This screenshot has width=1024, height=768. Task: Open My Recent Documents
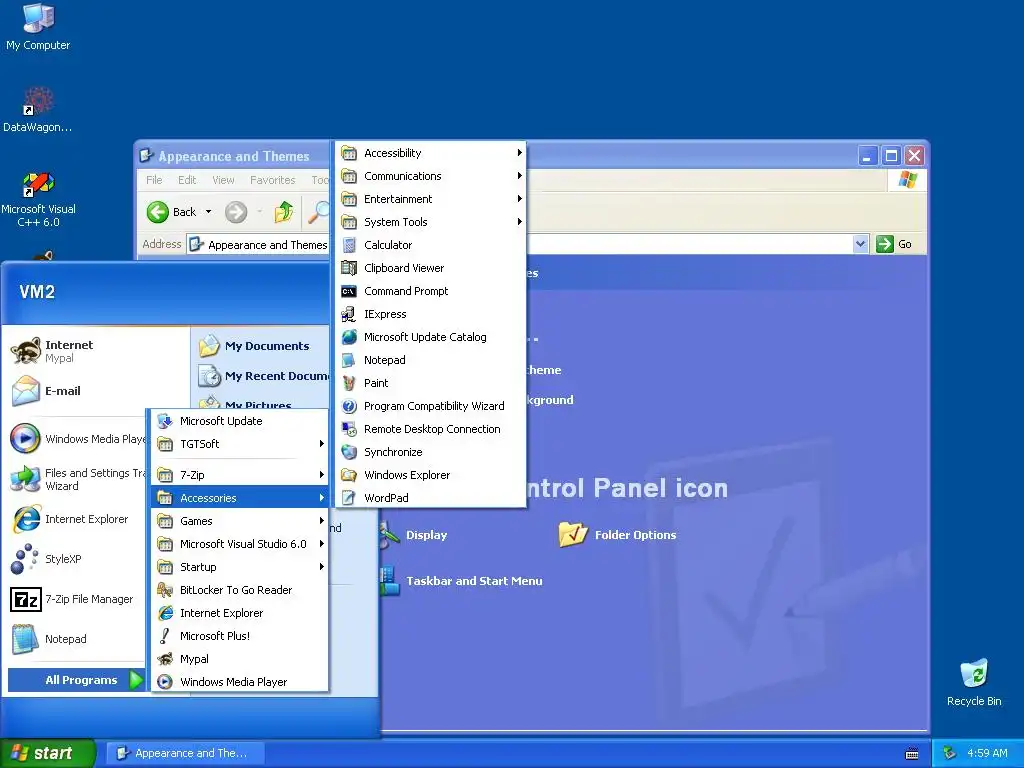(264, 376)
